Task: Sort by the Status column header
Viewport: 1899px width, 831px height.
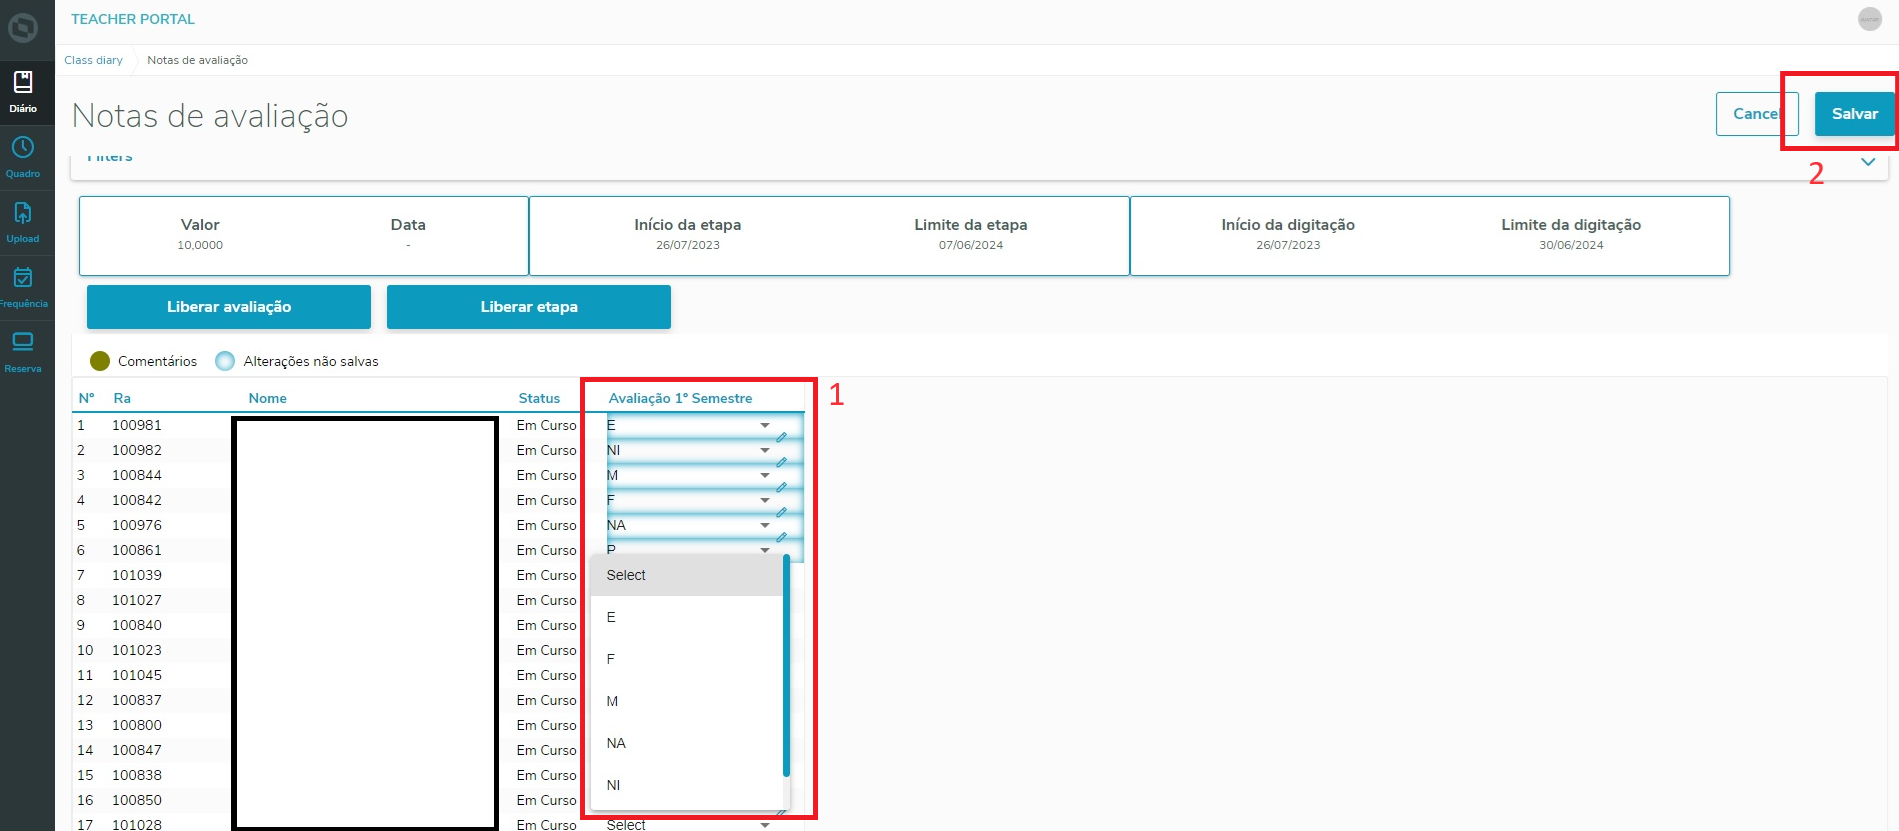Action: [539, 398]
